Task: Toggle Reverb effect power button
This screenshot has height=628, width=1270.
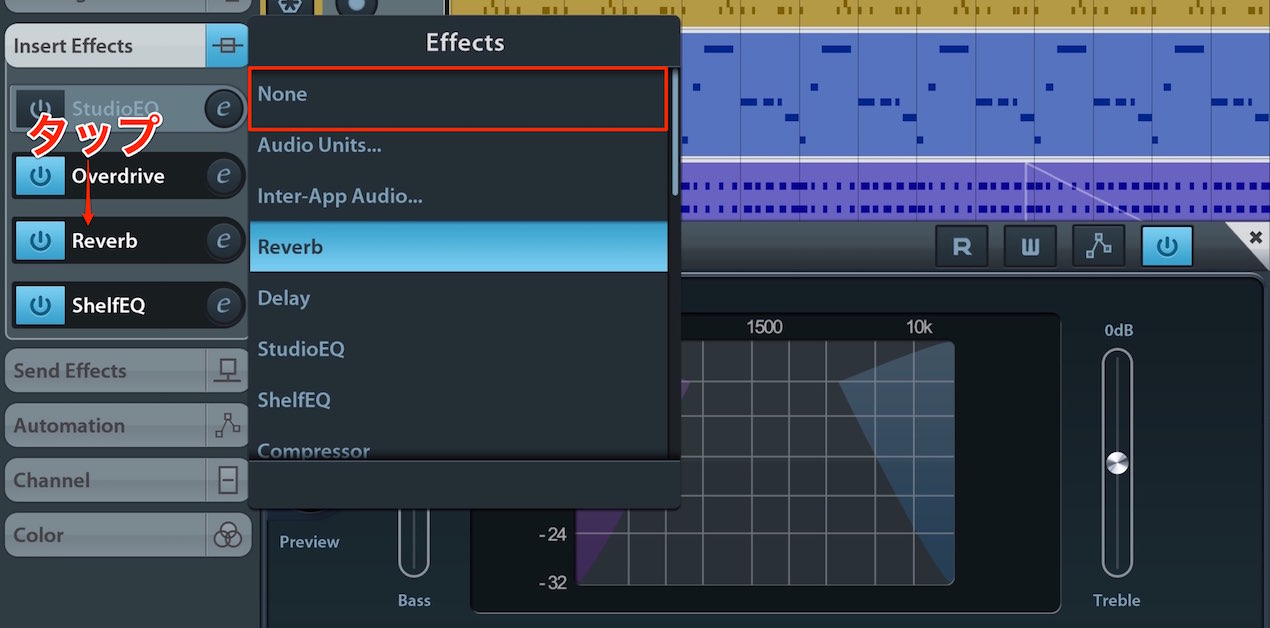Action: pos(40,241)
